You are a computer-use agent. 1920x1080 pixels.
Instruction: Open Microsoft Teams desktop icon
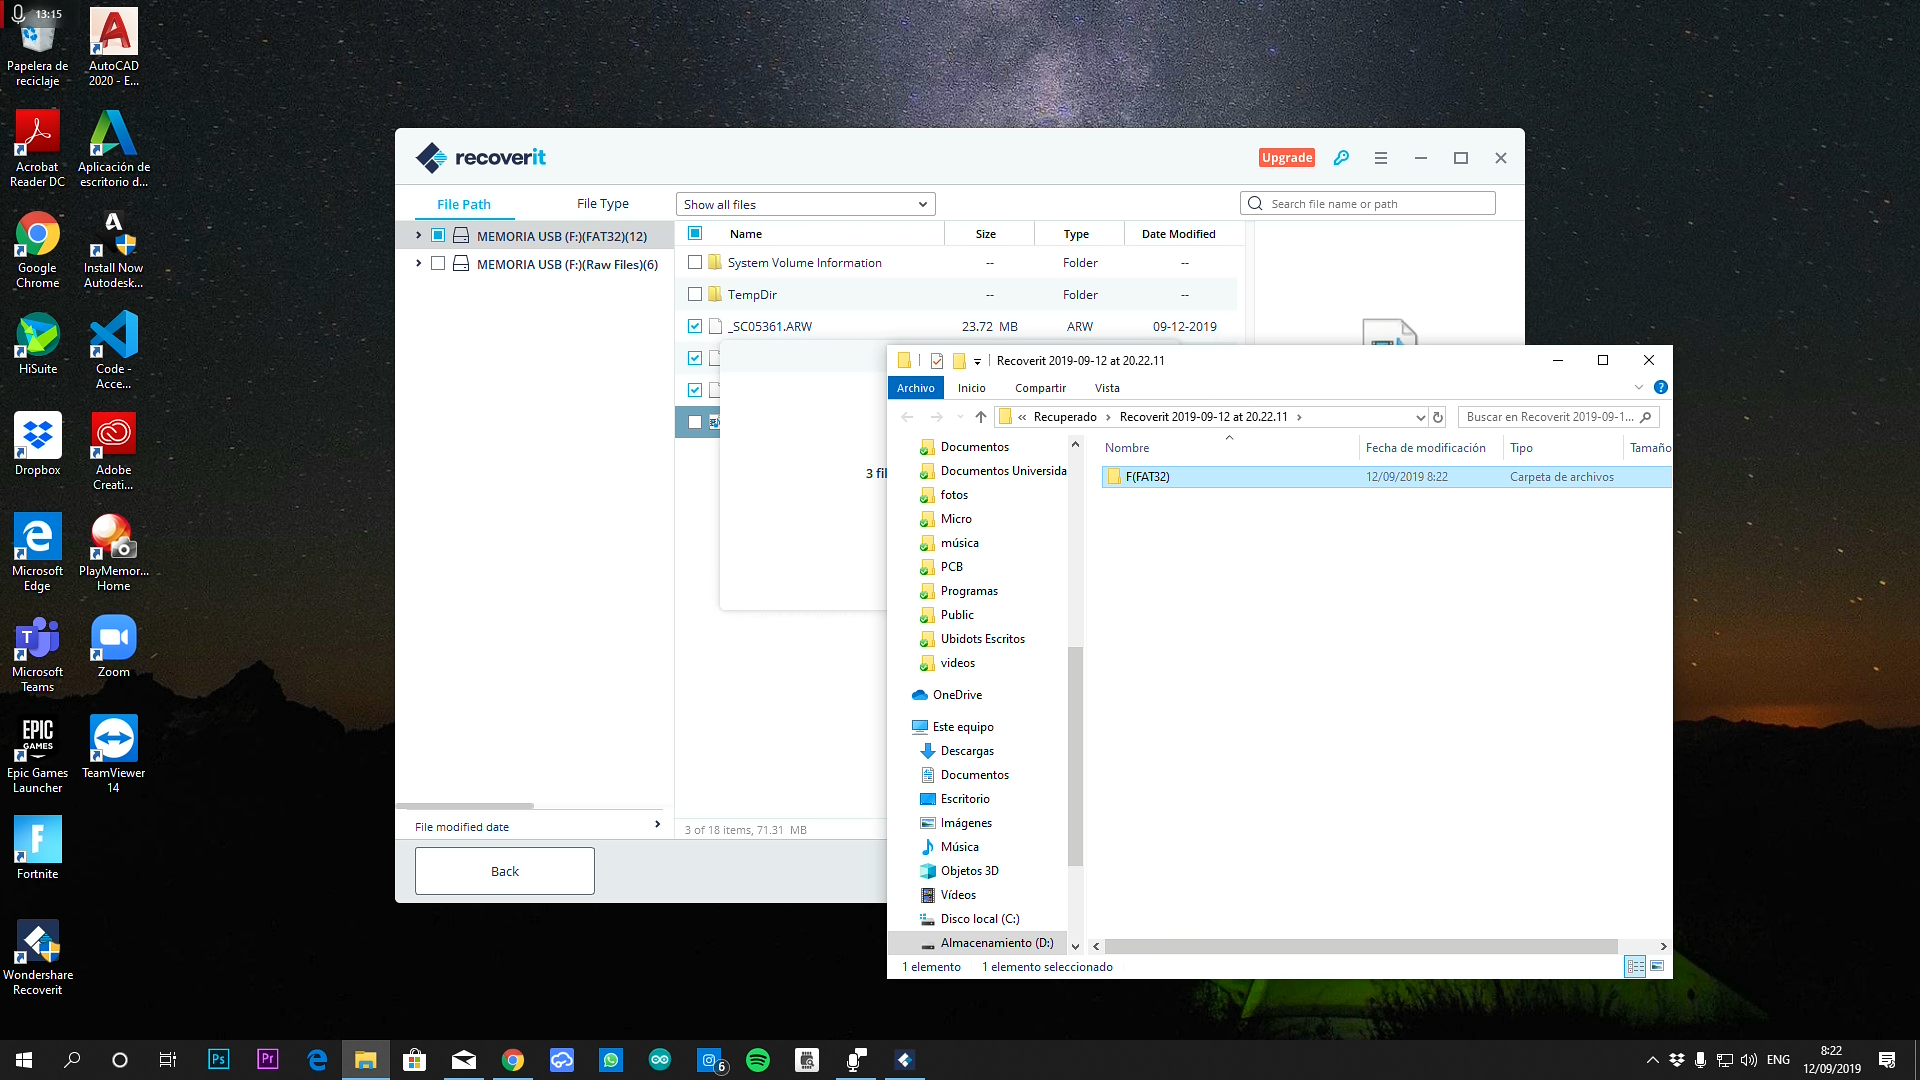pyautogui.click(x=37, y=653)
